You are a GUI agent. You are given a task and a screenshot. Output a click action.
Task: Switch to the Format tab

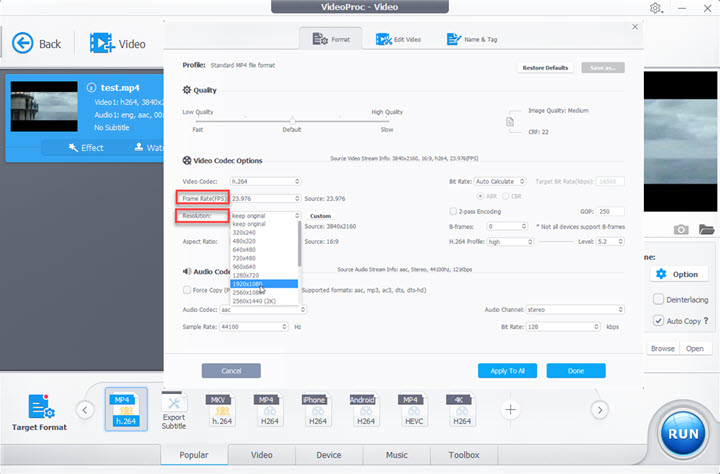331,39
